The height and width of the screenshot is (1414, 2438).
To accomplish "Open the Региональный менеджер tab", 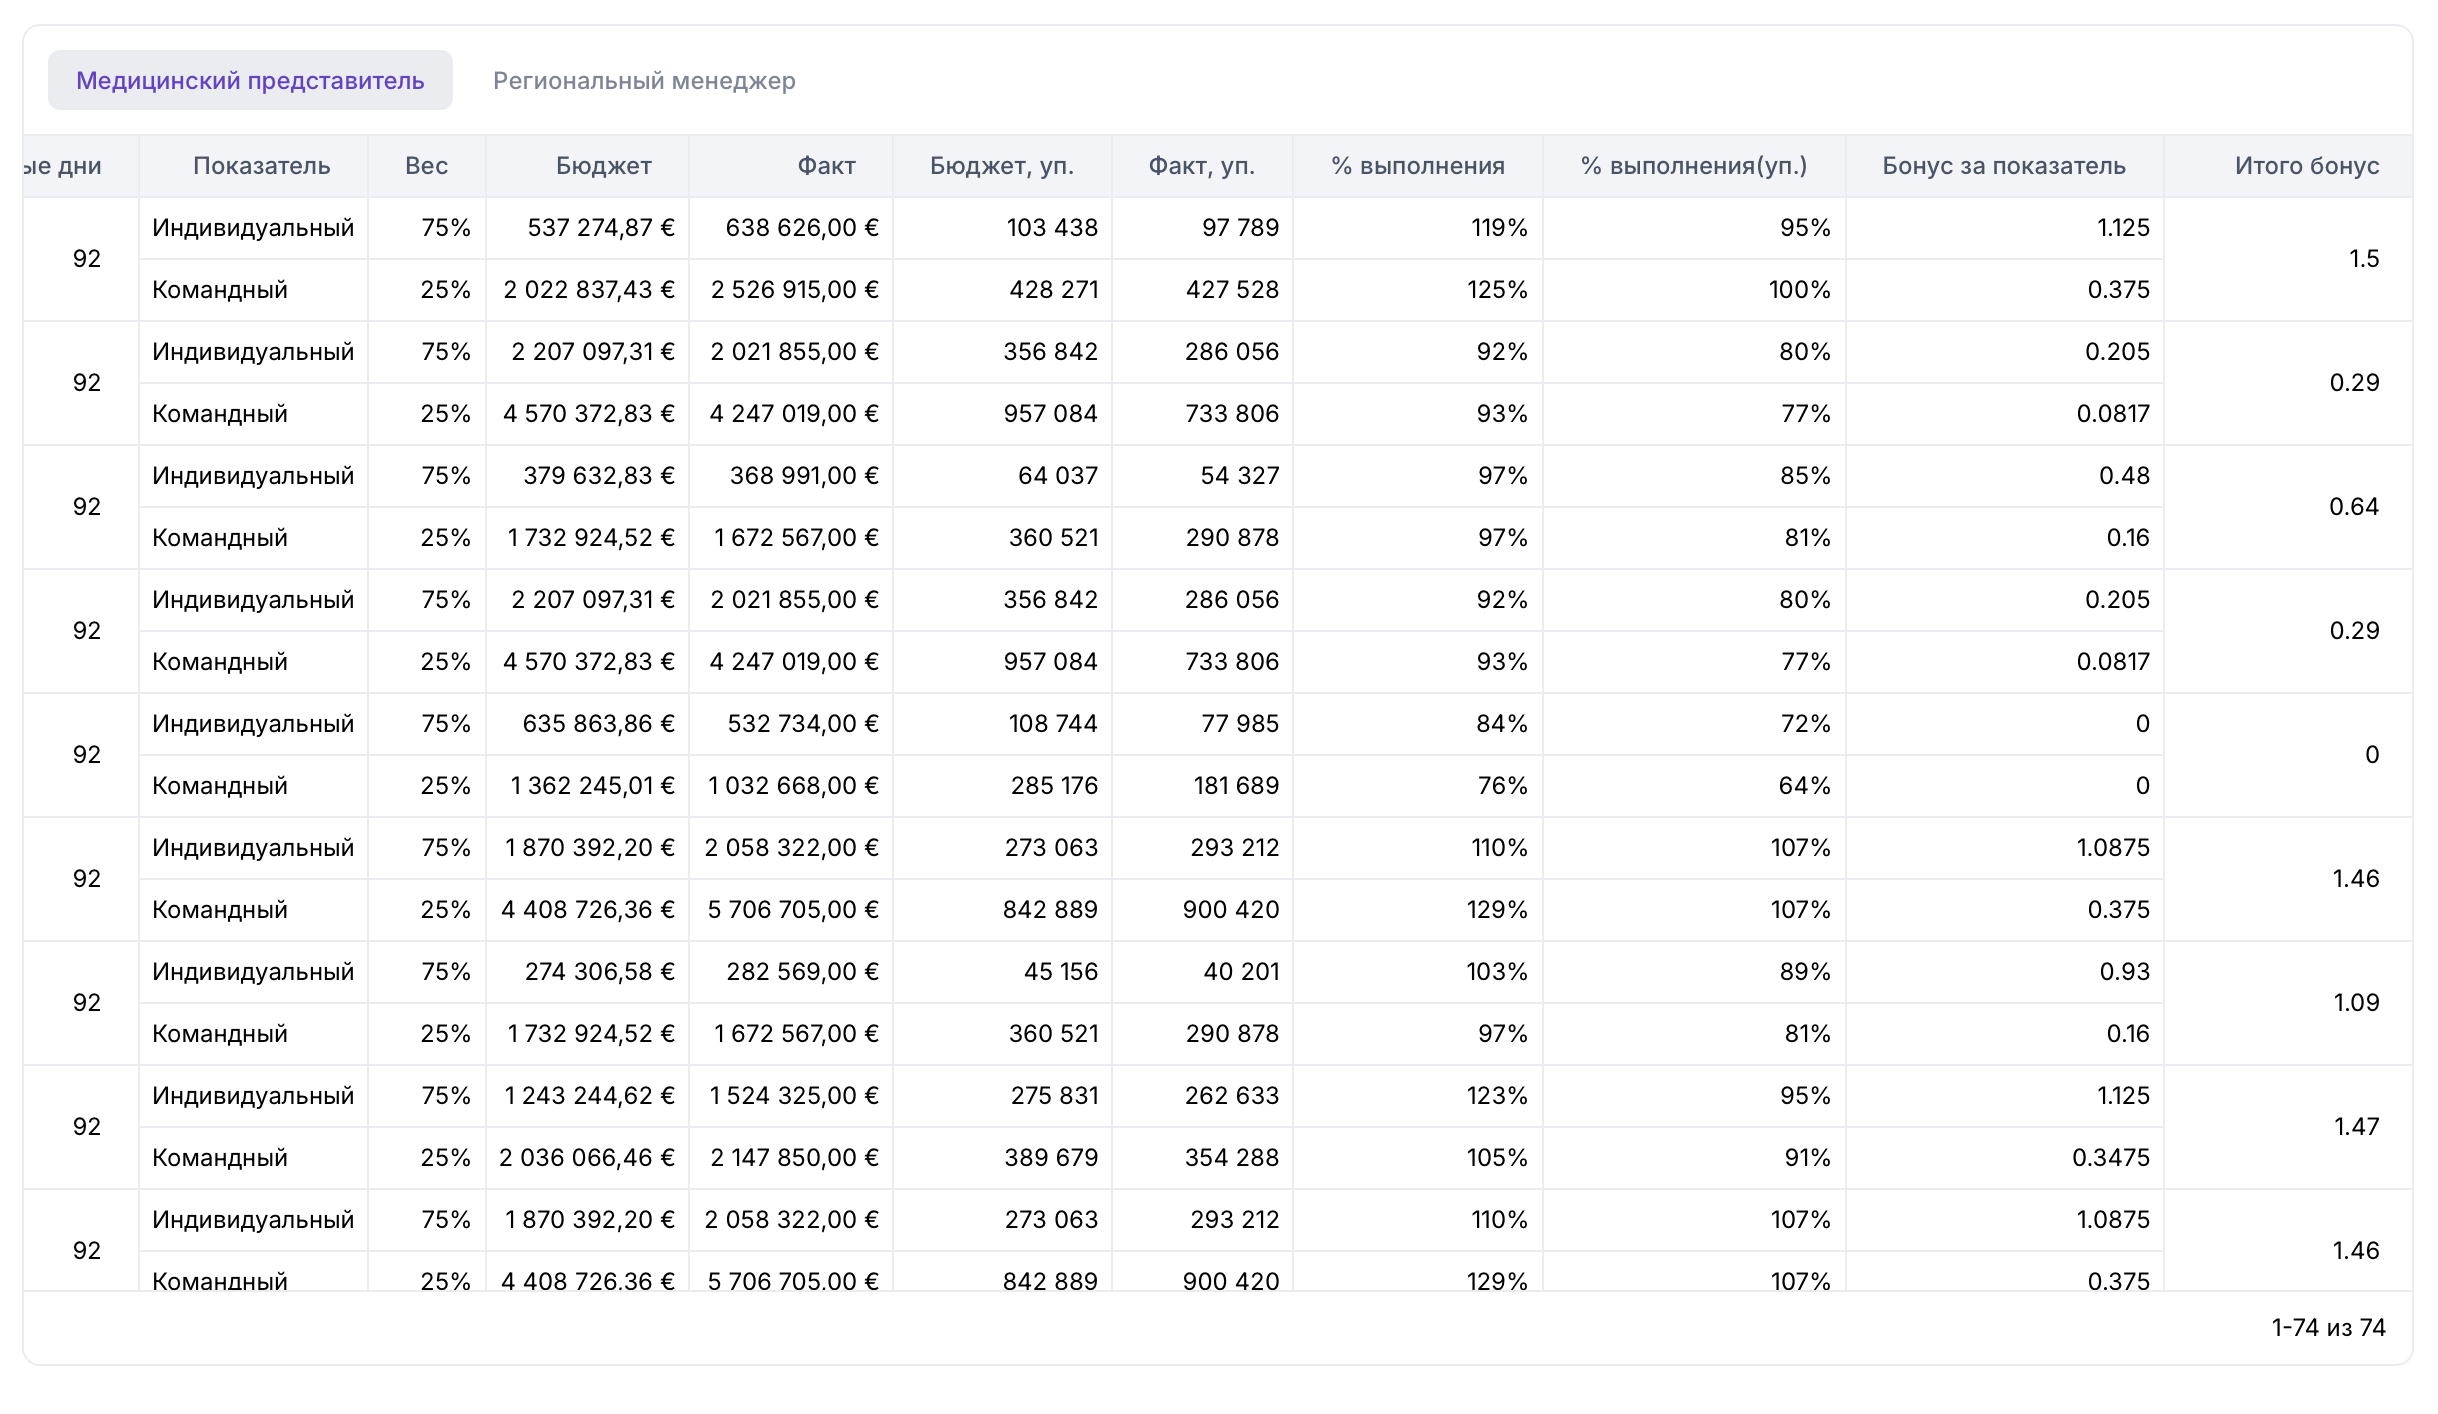I will [644, 81].
